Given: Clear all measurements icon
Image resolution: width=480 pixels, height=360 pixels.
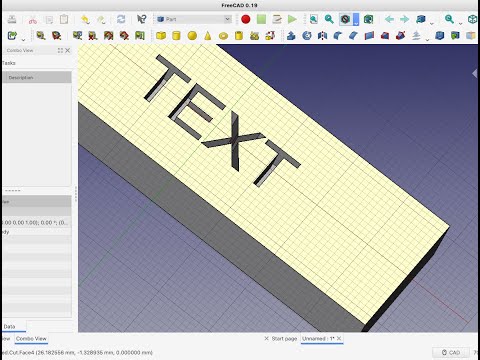Looking at the screenshot, I should point(93,35).
